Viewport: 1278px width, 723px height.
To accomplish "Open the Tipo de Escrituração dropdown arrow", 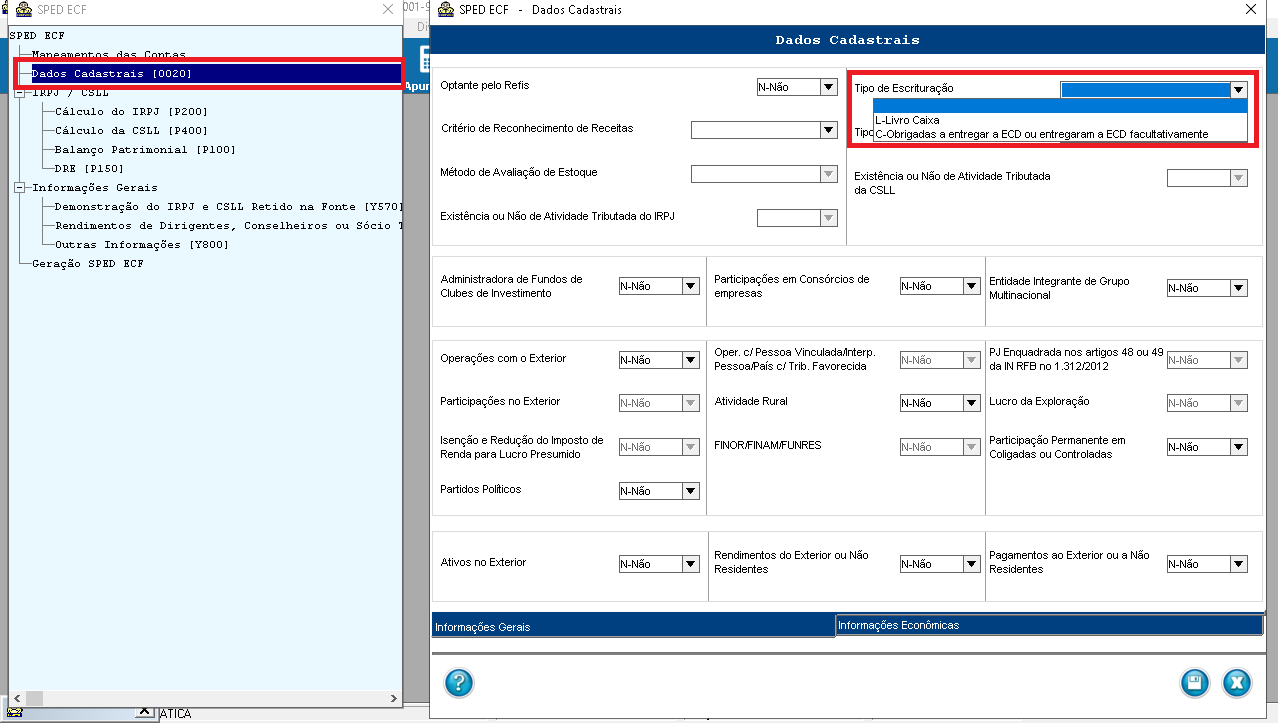I will tap(1239, 90).
